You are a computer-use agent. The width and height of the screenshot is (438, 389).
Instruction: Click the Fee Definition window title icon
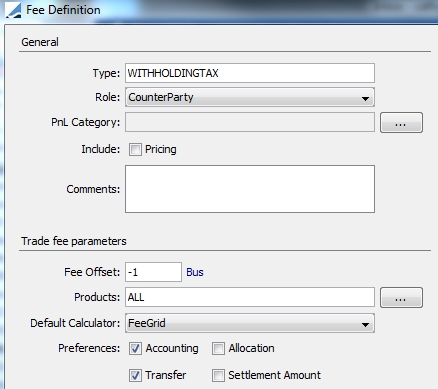(x=13, y=10)
